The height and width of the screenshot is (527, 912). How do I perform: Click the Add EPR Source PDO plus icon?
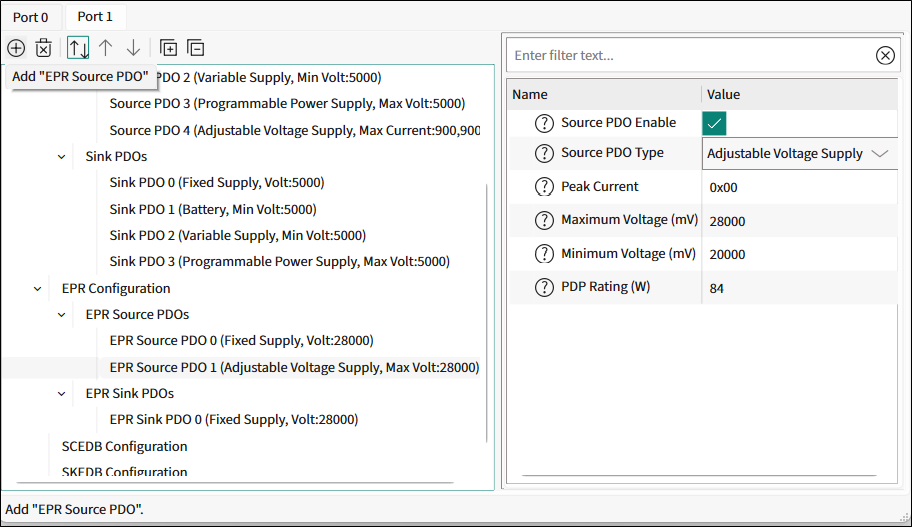16,48
